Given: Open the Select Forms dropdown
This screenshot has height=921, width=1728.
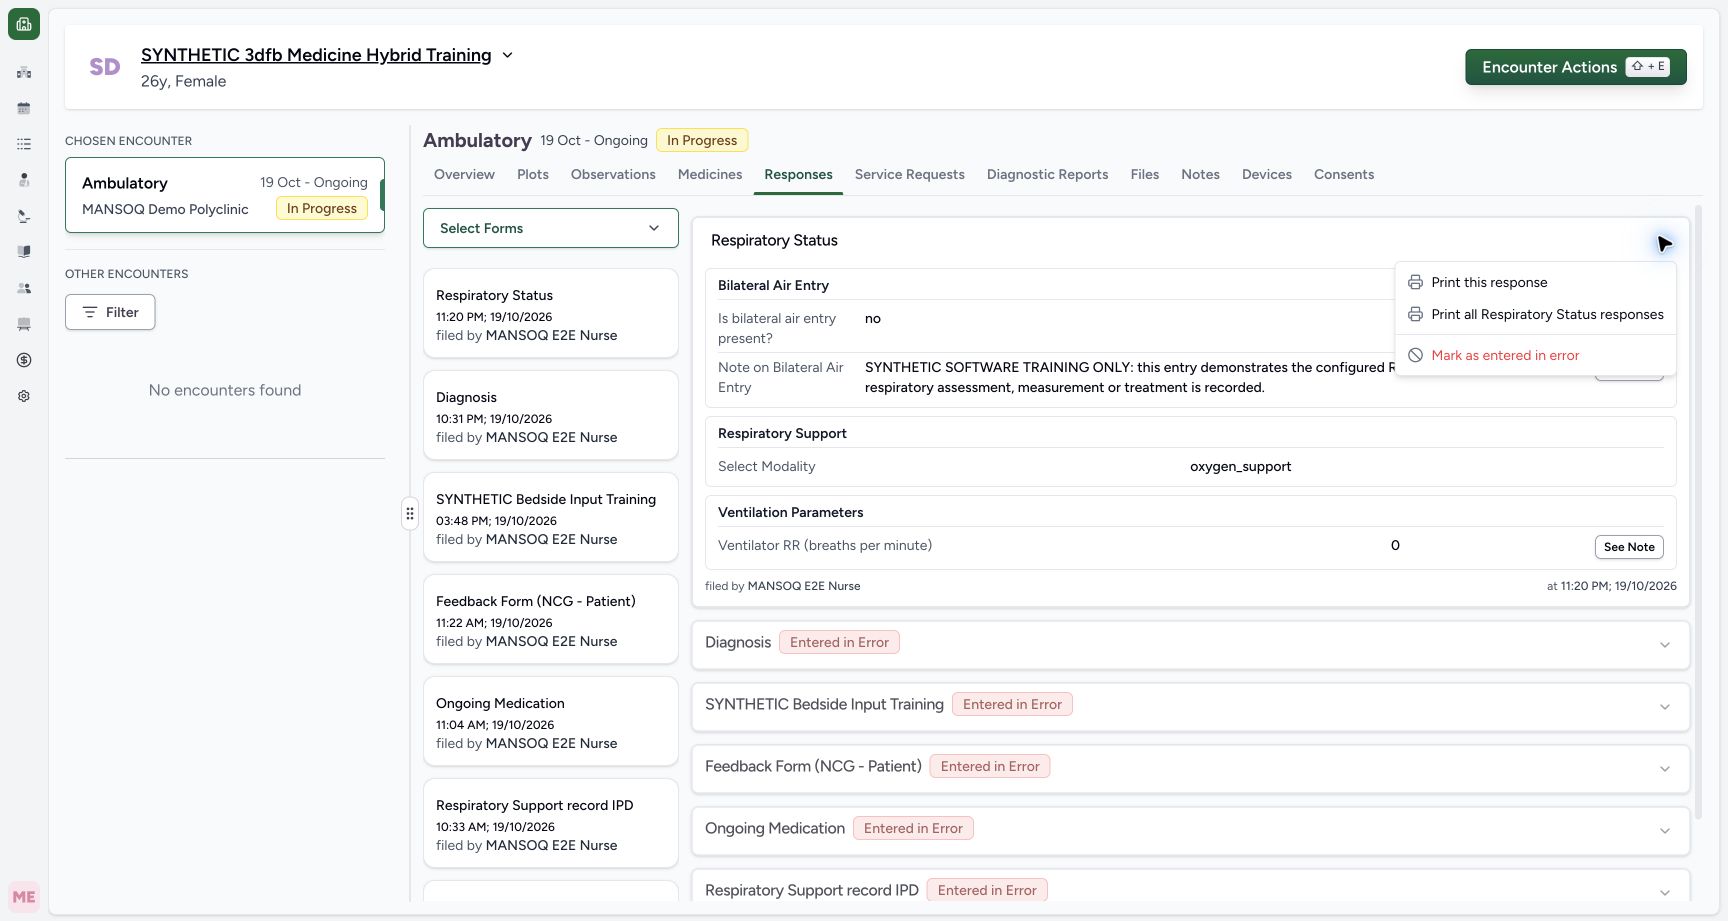Looking at the screenshot, I should point(551,228).
